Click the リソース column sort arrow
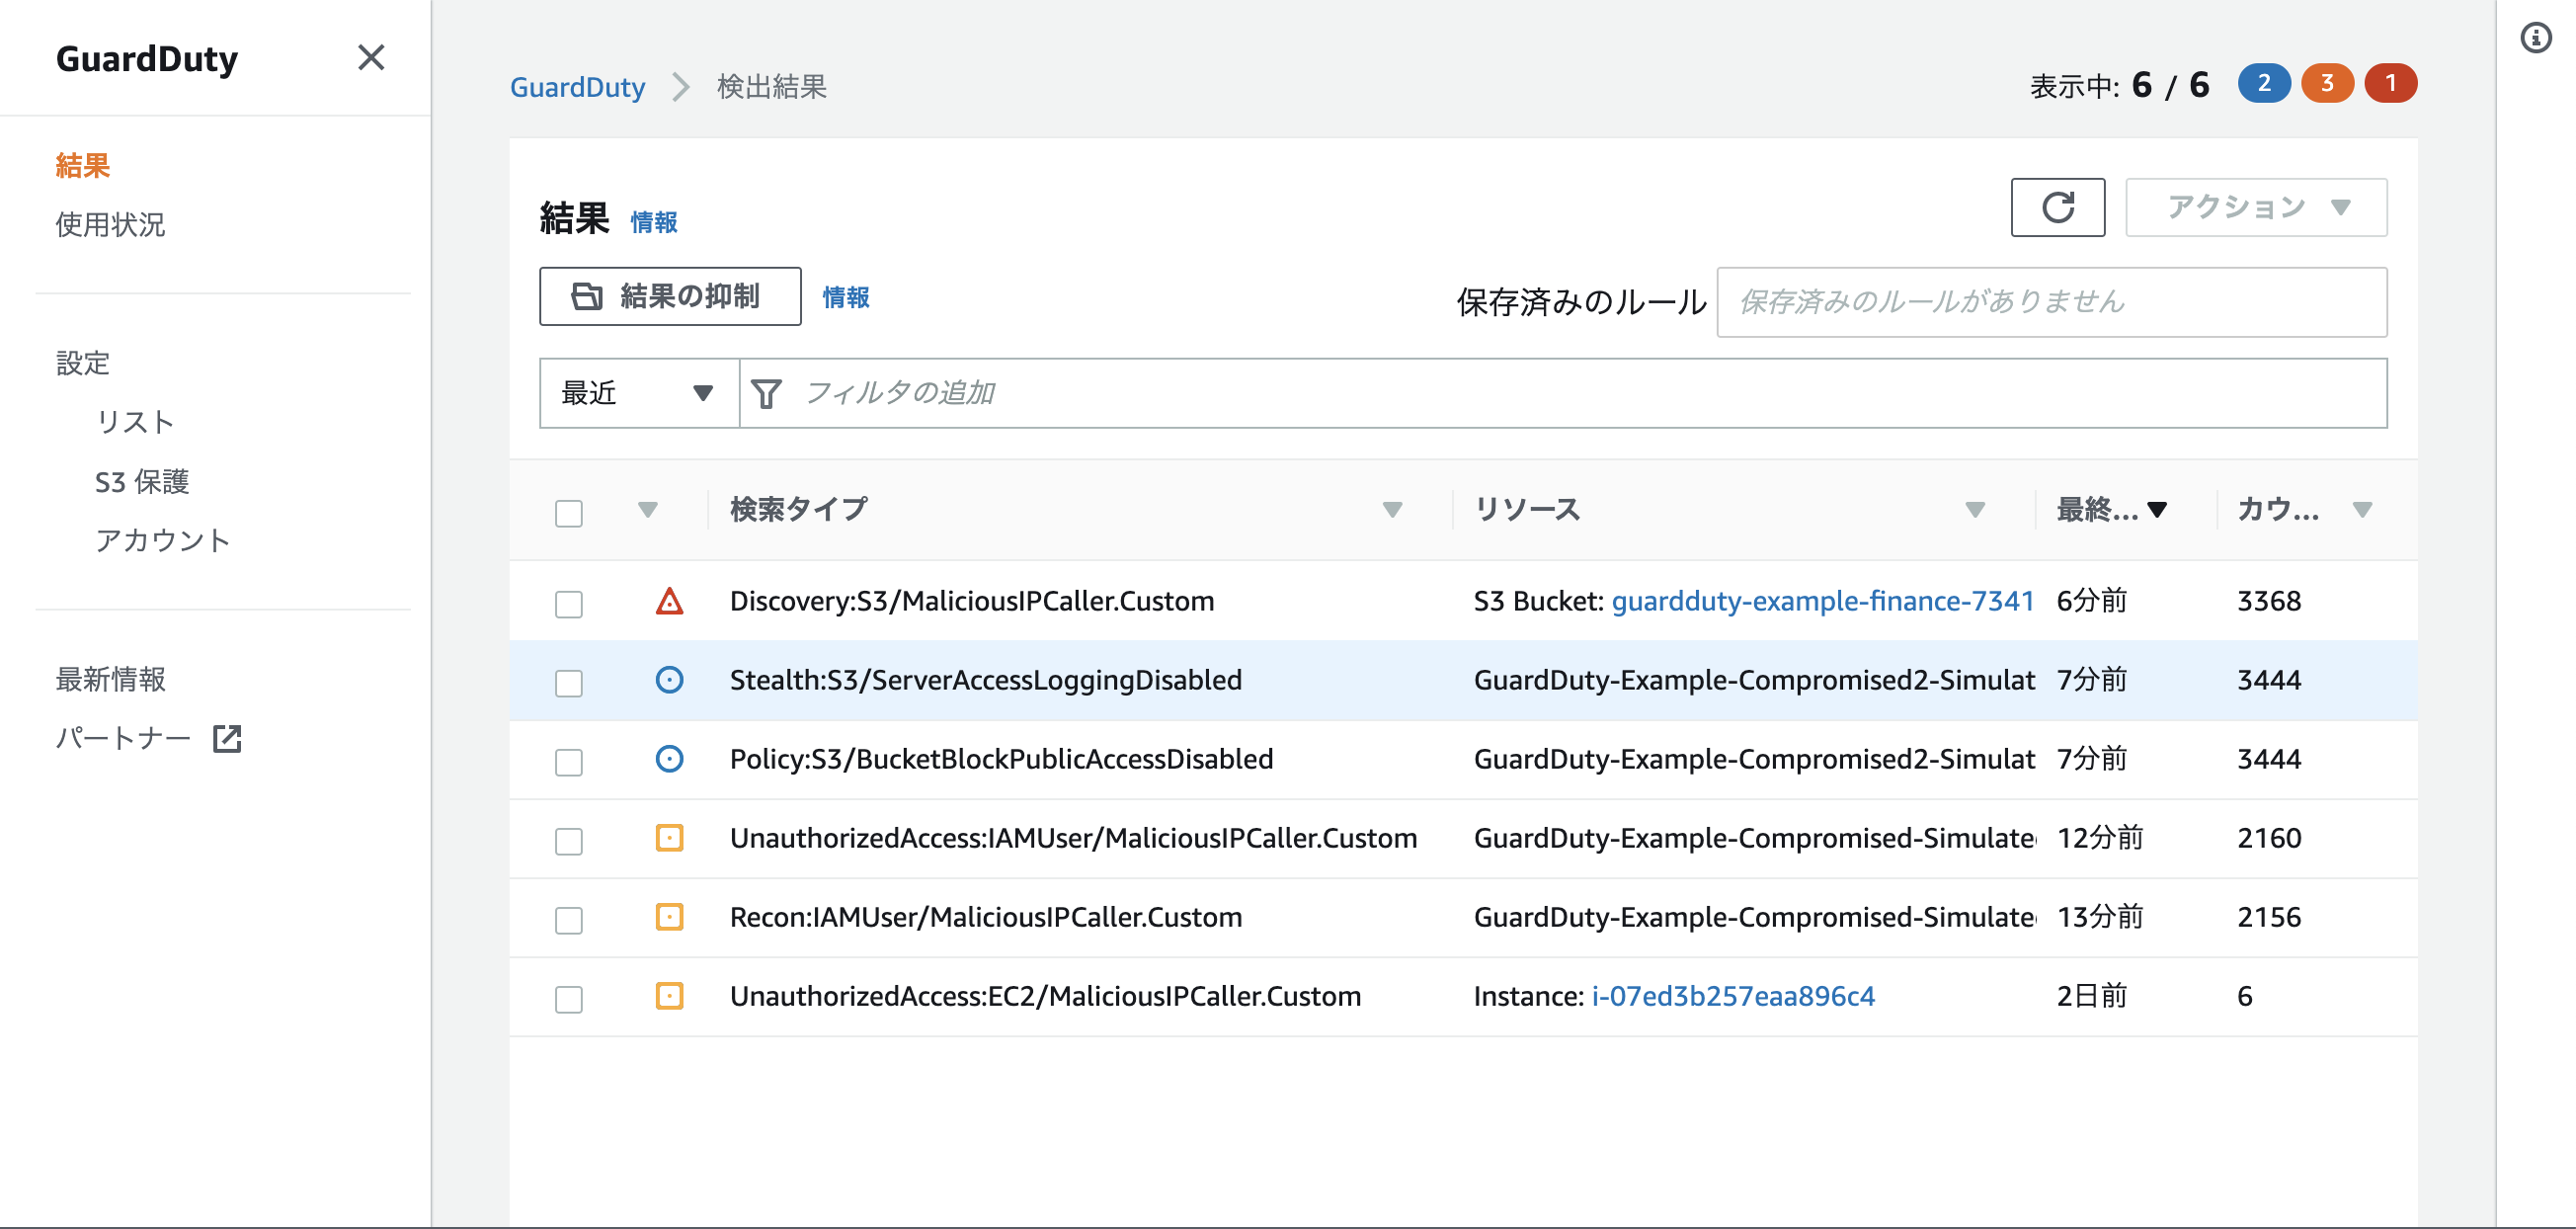 coord(1975,510)
